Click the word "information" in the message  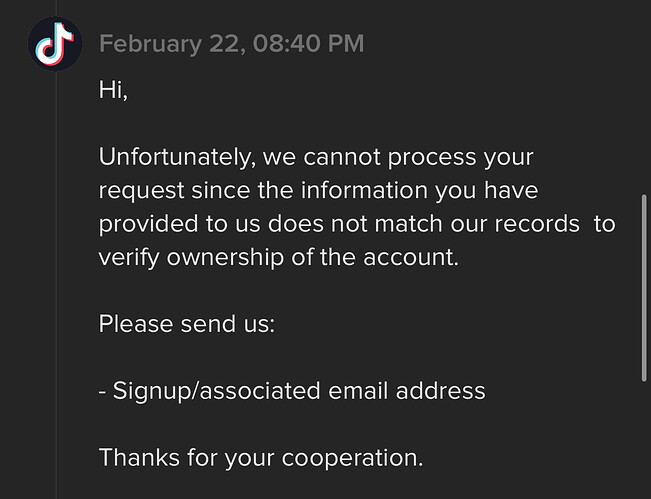[364, 191]
